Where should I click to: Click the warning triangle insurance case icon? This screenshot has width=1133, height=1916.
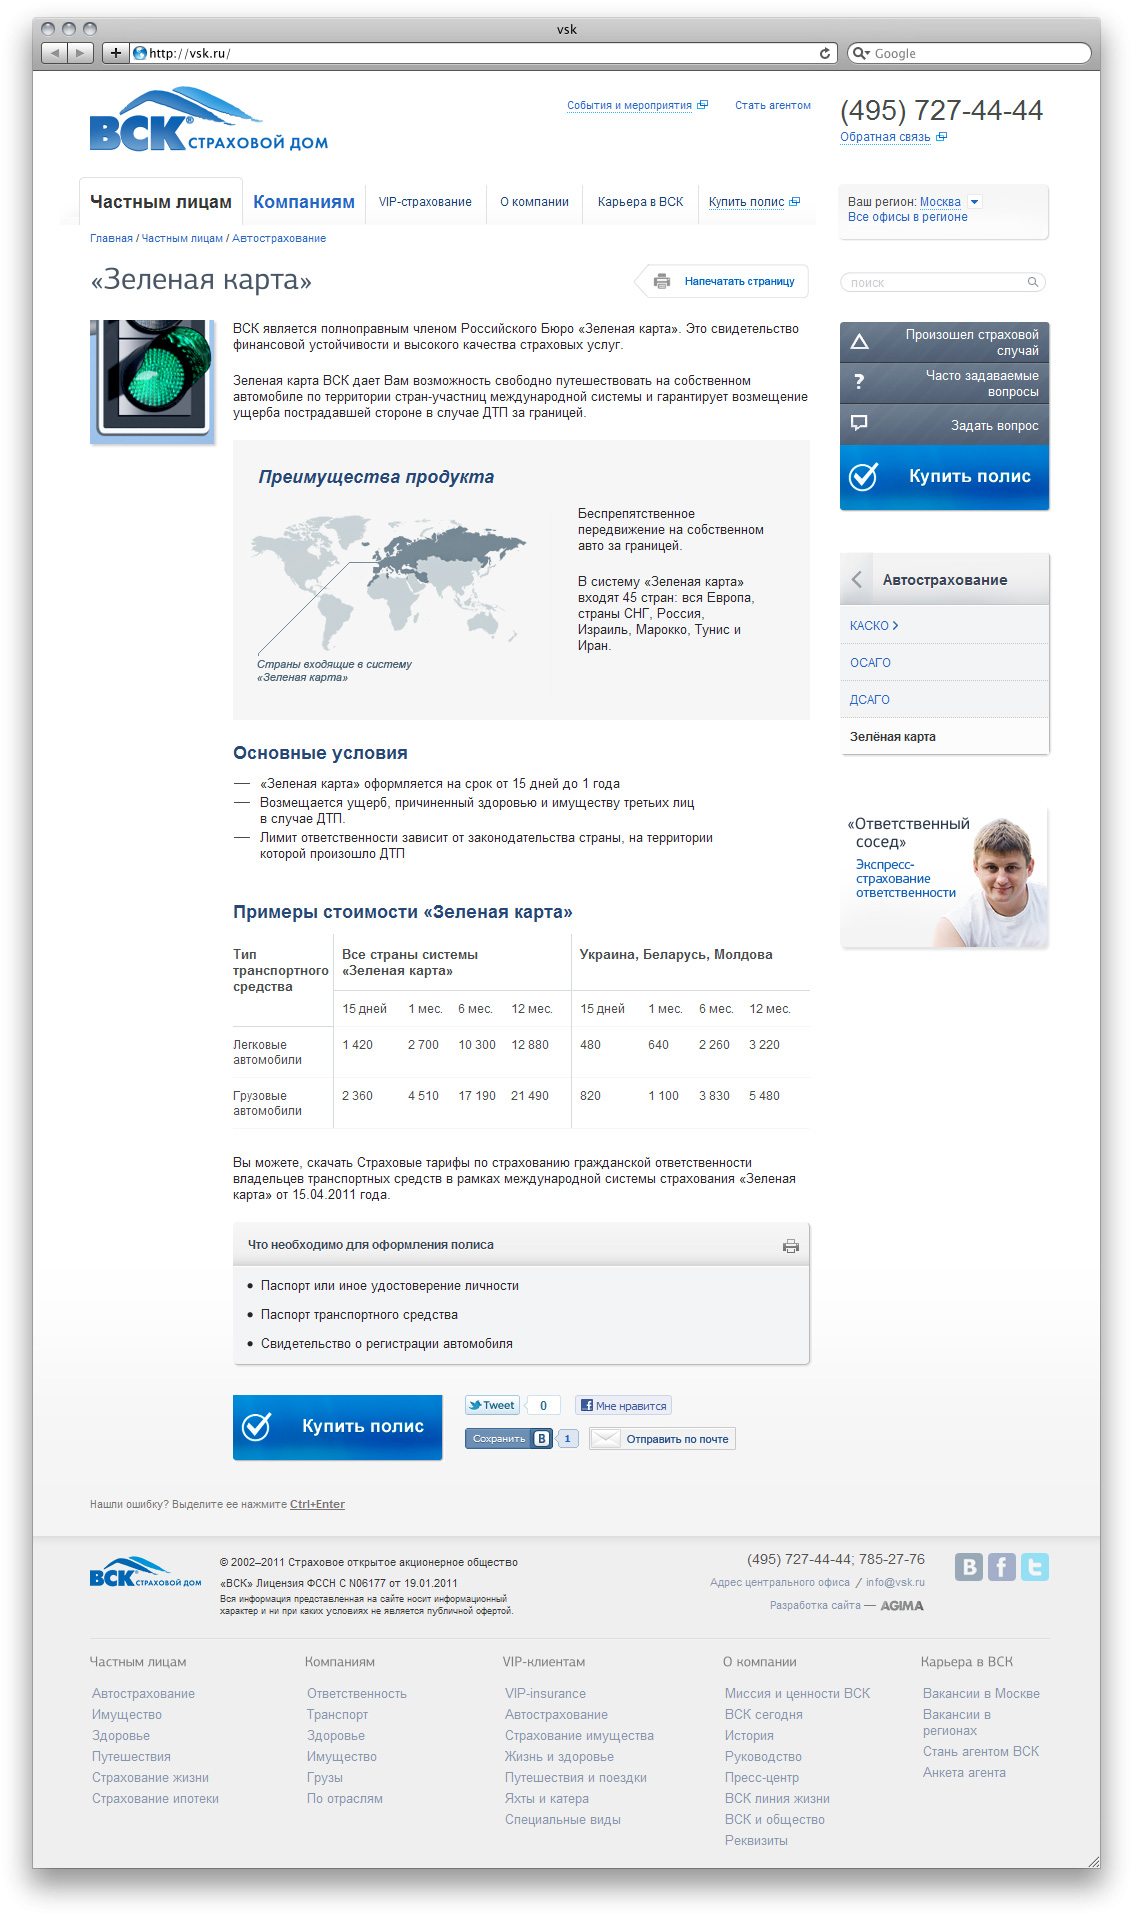click(859, 342)
